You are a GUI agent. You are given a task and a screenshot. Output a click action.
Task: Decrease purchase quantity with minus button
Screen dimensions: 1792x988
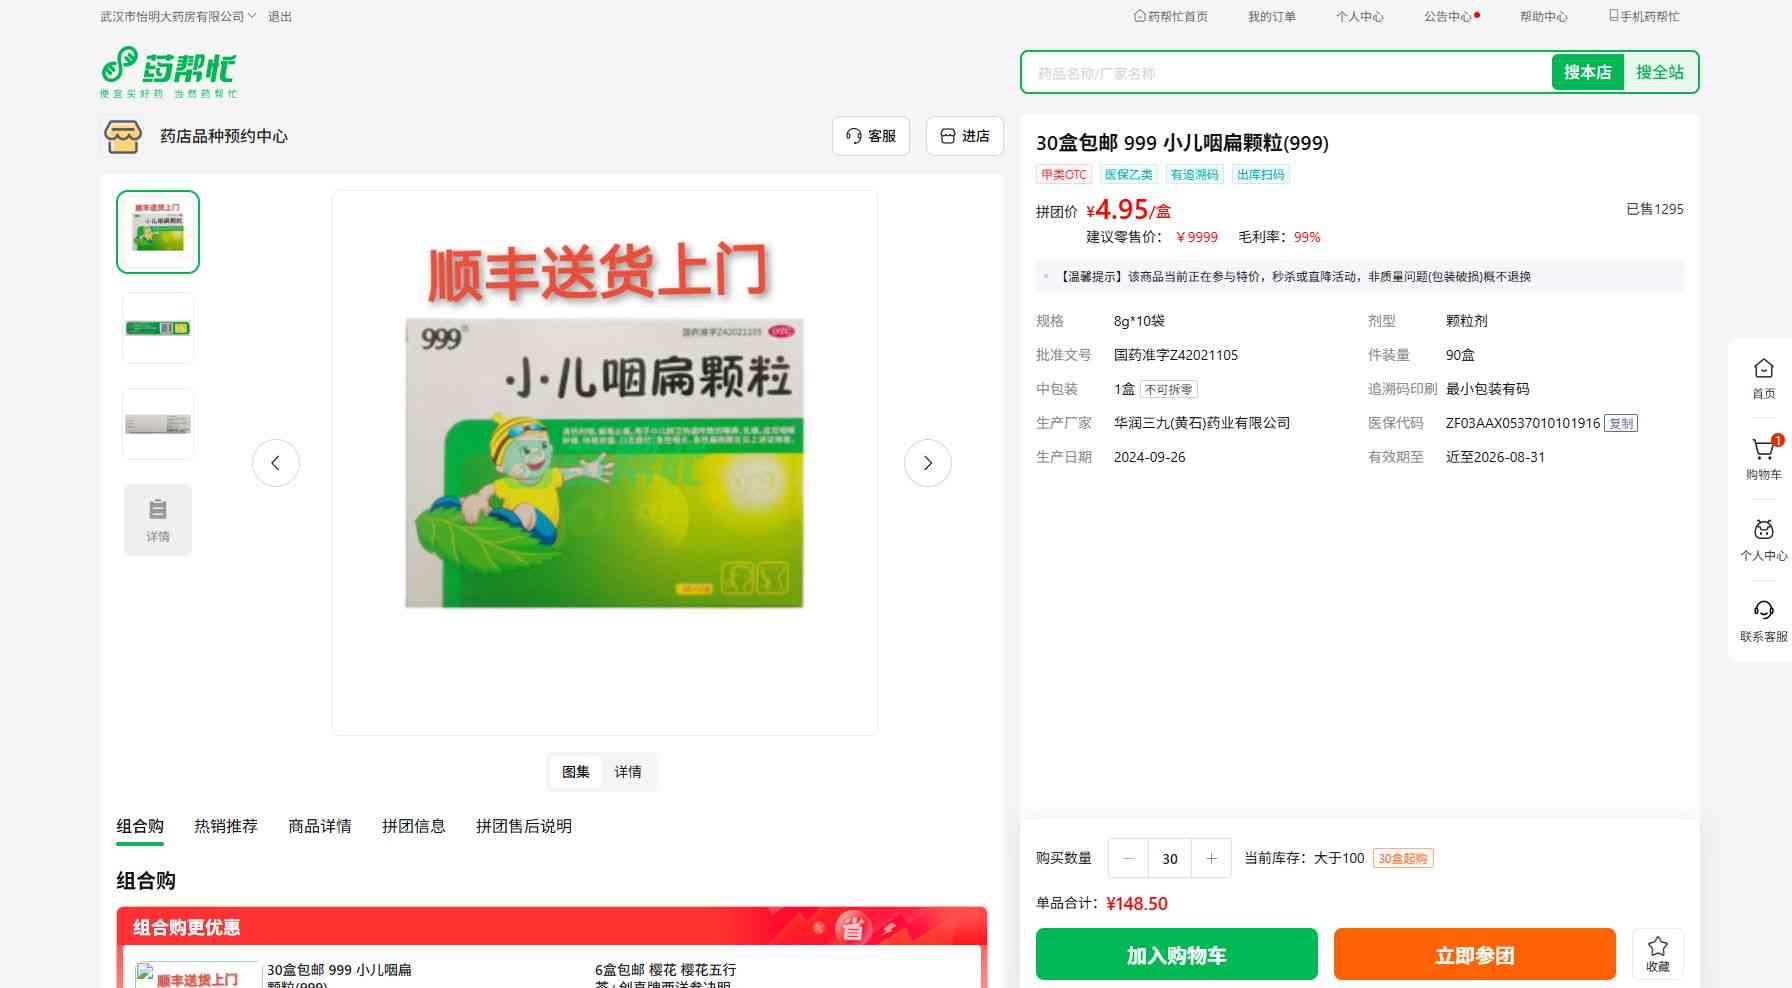(1129, 858)
